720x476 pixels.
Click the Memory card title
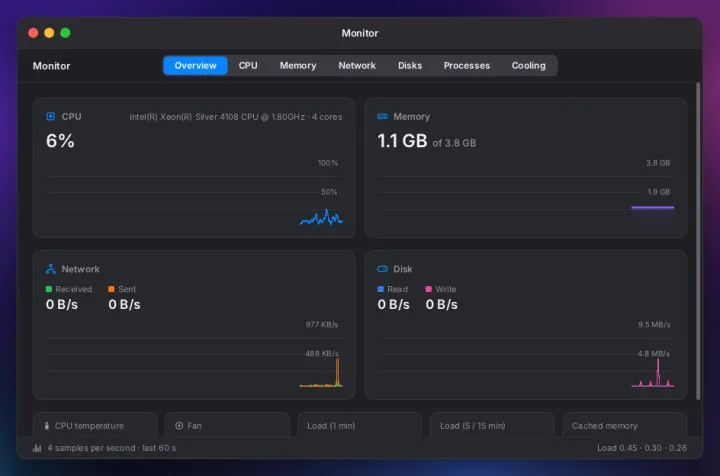tap(411, 117)
